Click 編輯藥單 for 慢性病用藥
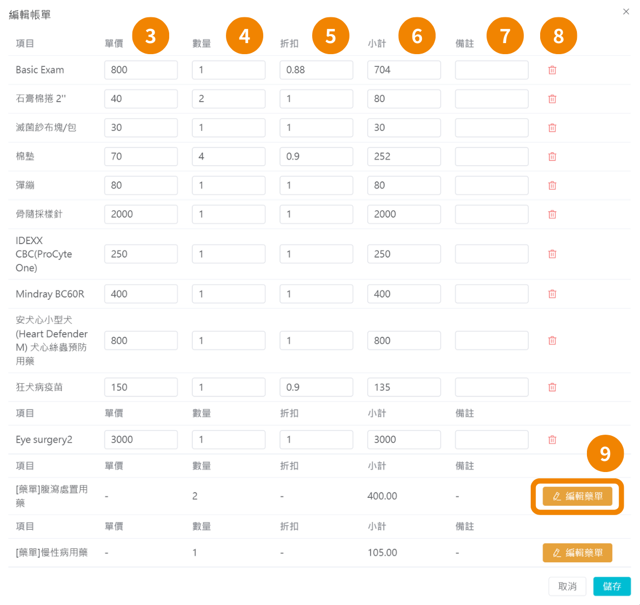 577,553
